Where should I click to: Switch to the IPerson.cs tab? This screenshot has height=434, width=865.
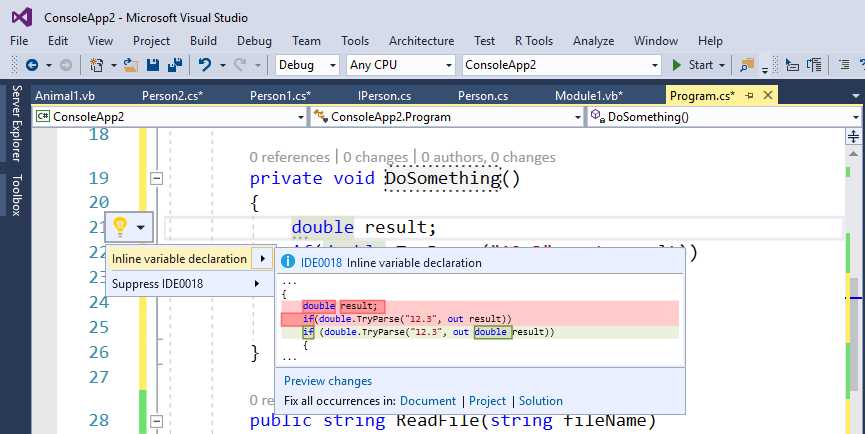(x=385, y=96)
